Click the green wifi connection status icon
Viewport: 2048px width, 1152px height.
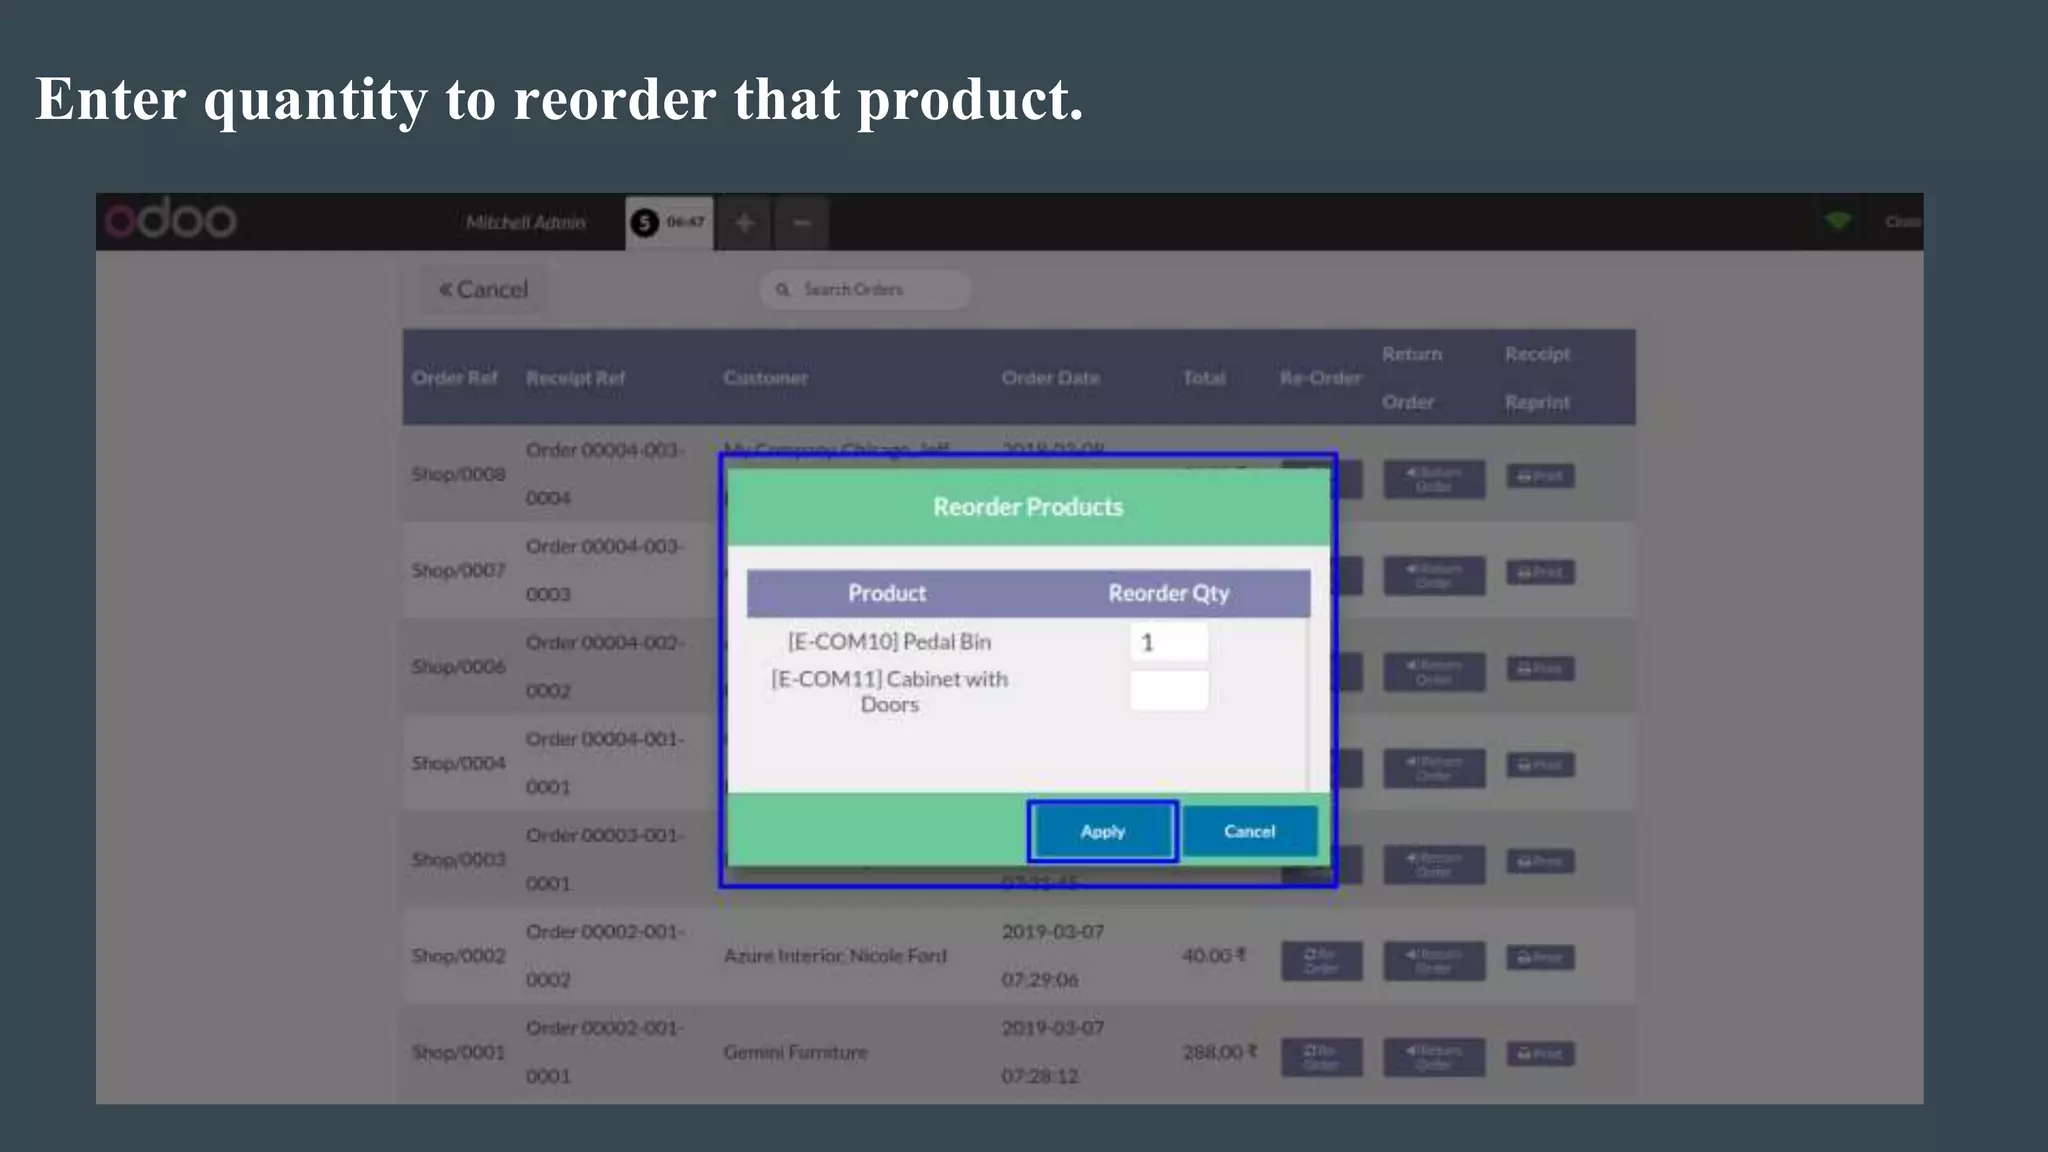point(1838,221)
